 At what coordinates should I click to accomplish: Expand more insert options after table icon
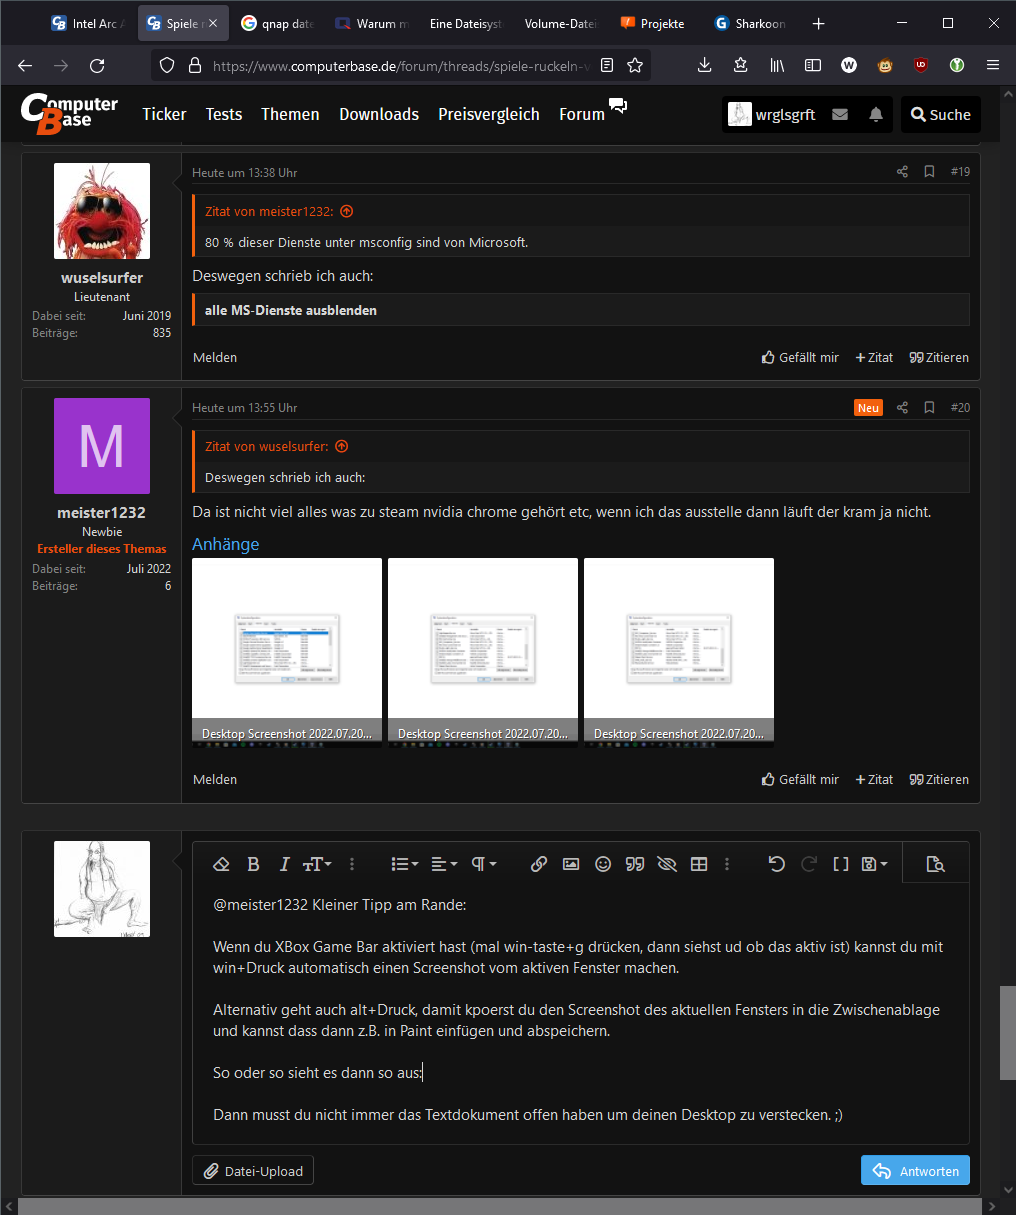click(727, 864)
